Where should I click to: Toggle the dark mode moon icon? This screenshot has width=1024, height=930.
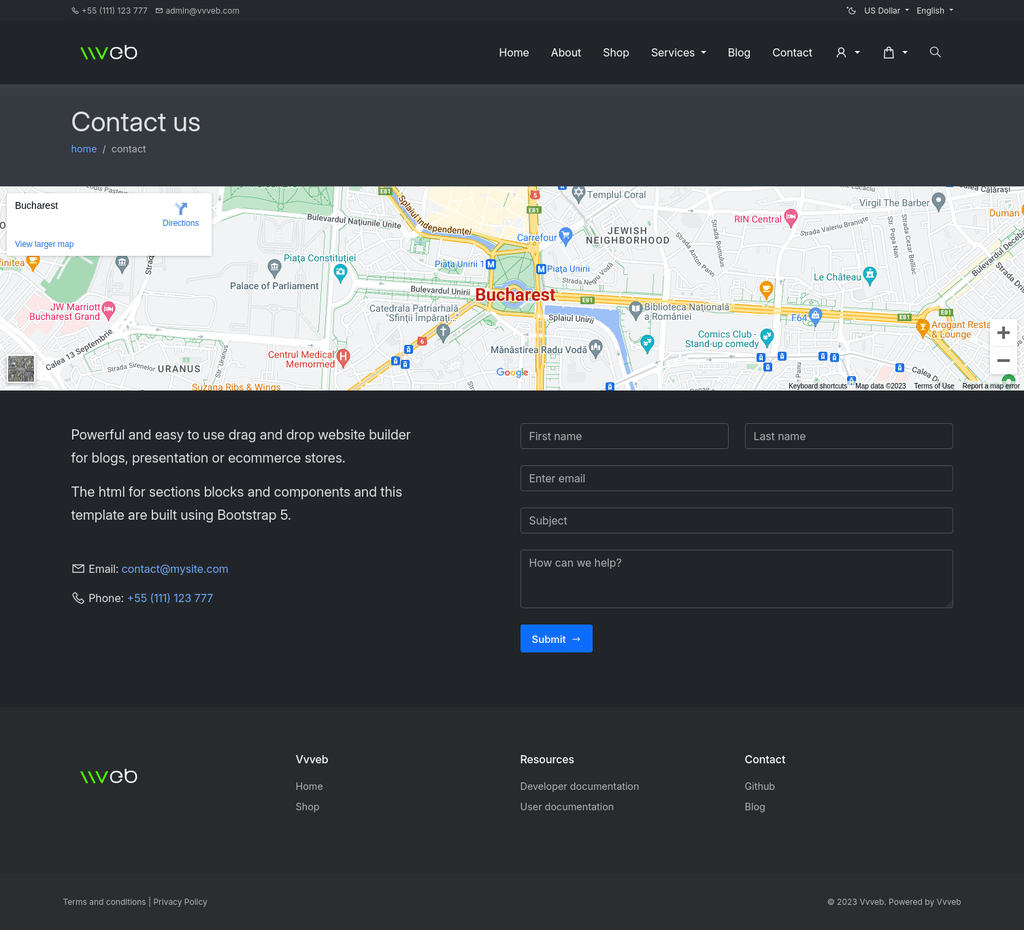(851, 10)
